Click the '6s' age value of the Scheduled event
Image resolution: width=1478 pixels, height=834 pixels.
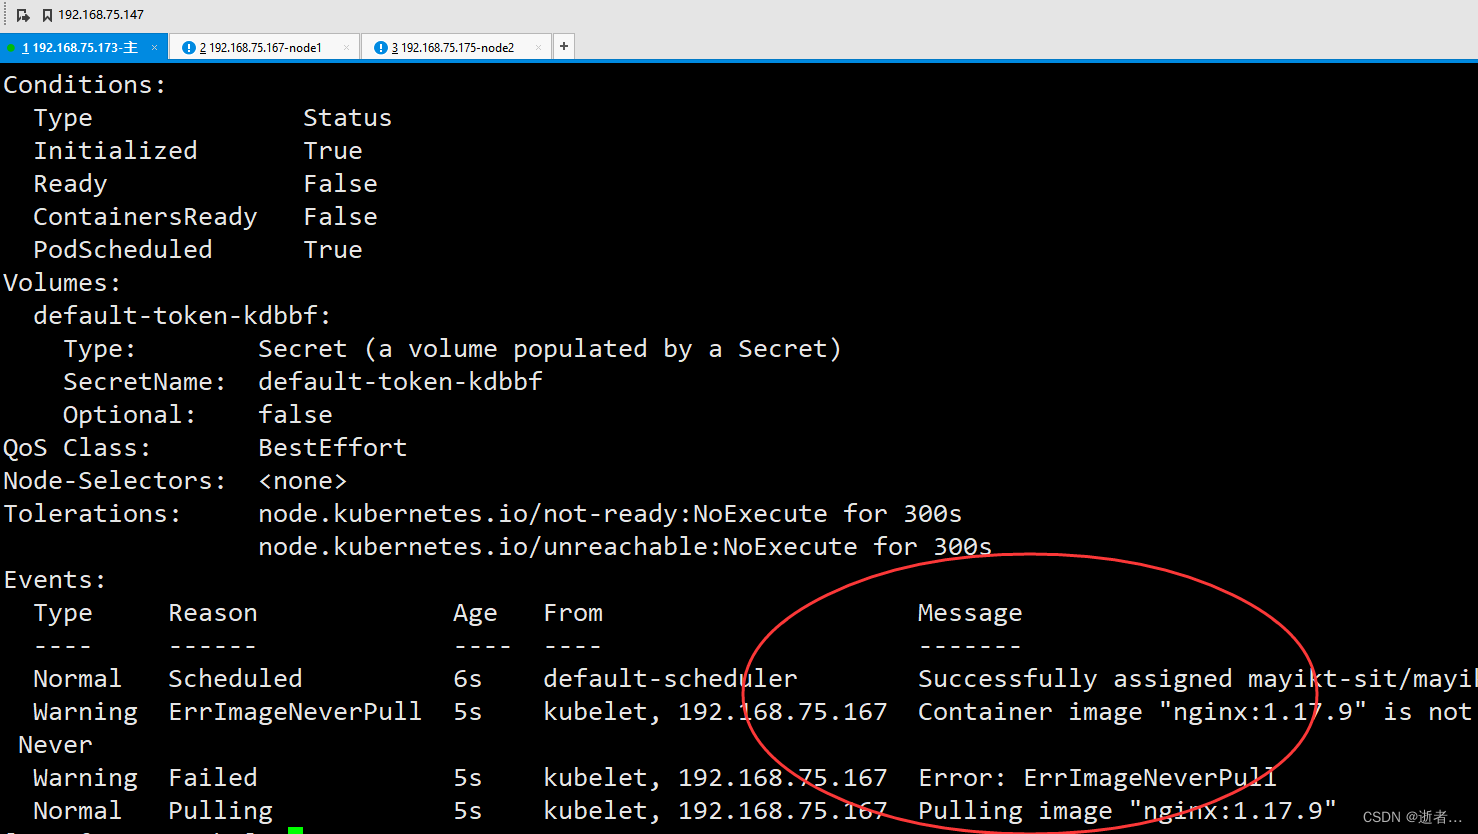(468, 679)
